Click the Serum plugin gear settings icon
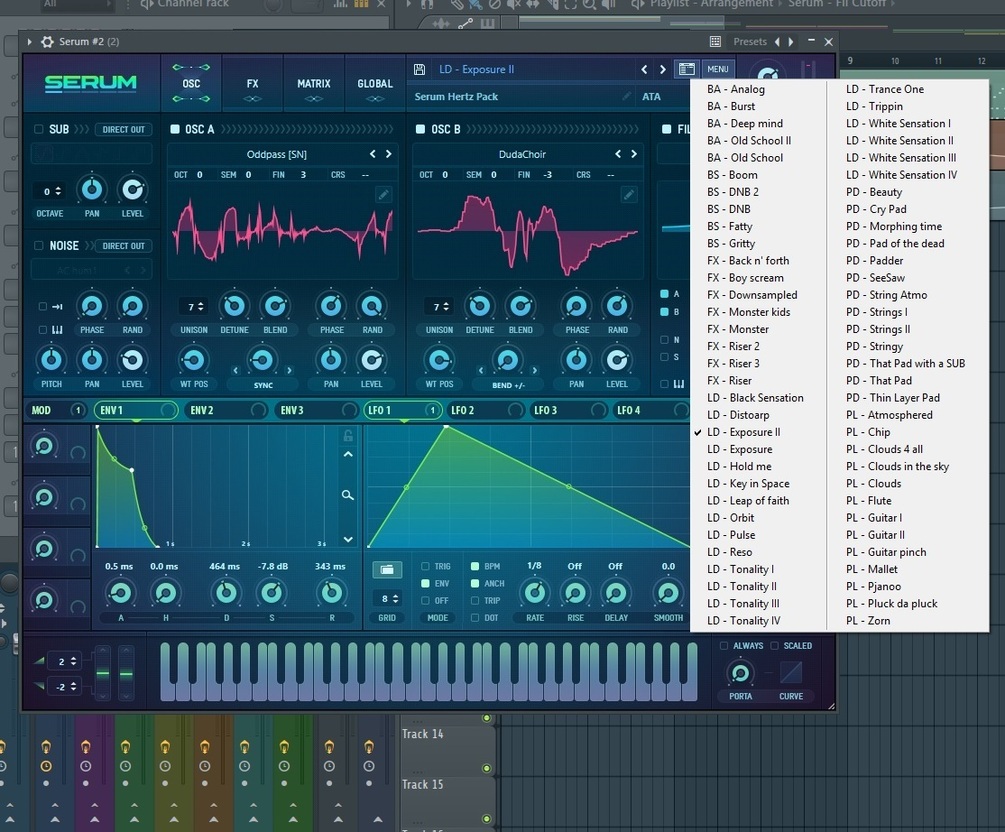This screenshot has width=1005, height=832. 47,42
